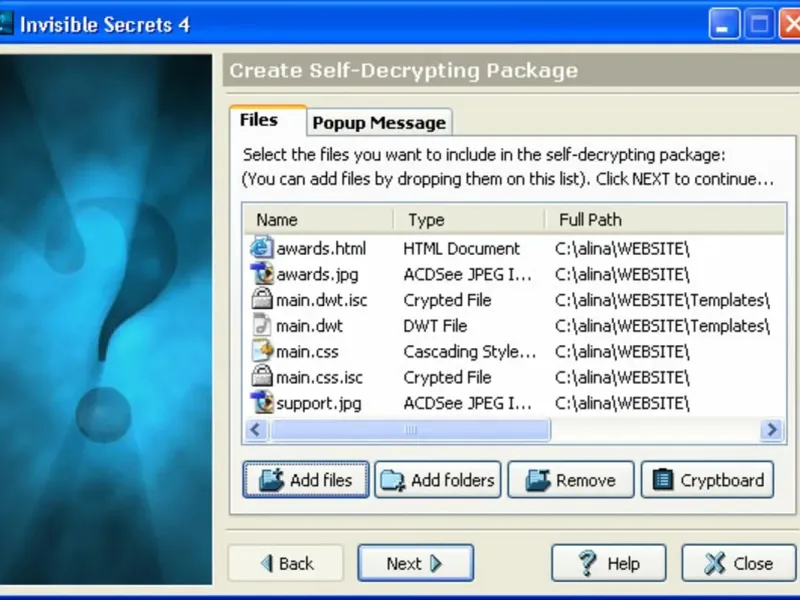Screen dimensions: 800x600
Task: Sort list by the Full Path column header
Action: click(665, 219)
